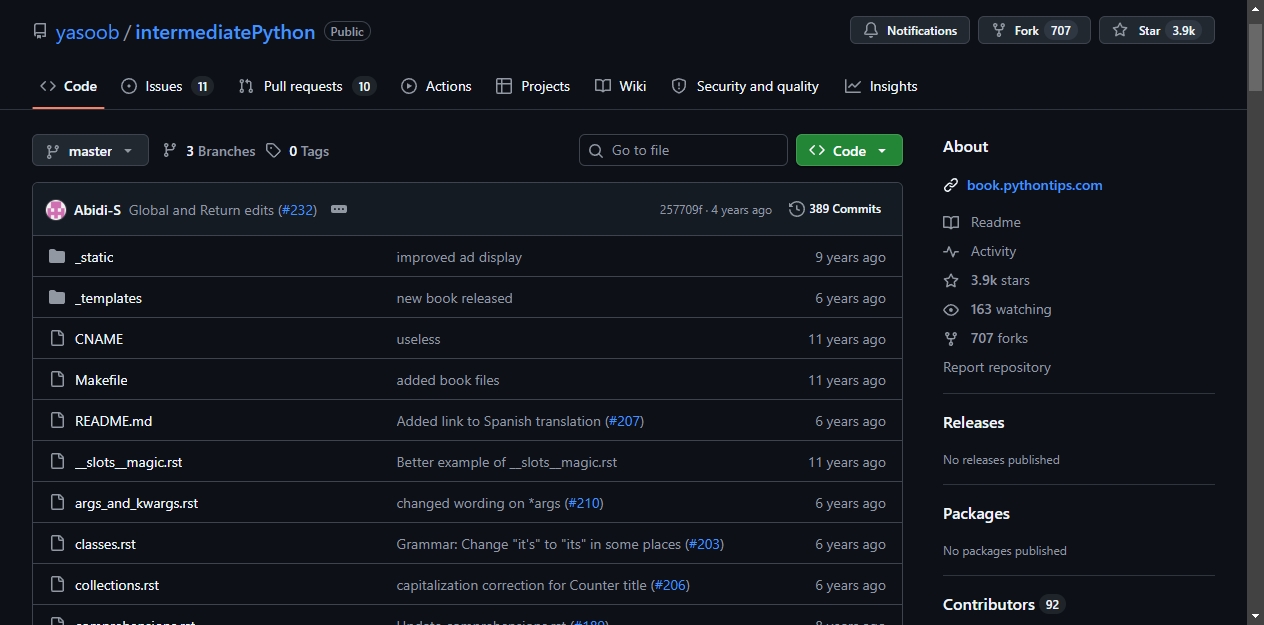Open the _templates folder
The width and height of the screenshot is (1264, 625).
click(108, 298)
